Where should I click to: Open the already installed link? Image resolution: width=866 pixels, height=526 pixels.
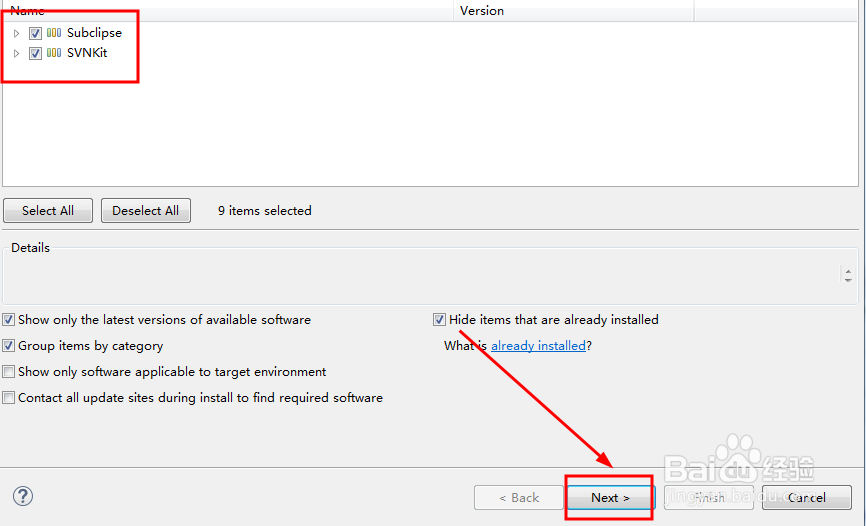538,345
